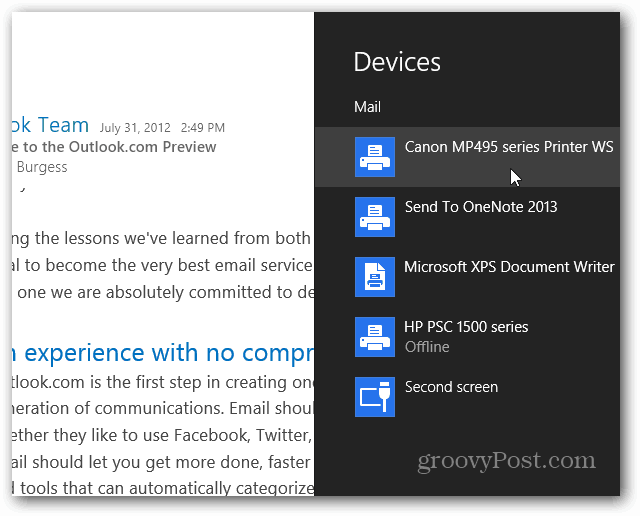This screenshot has height=516, width=640.
Task: Click the July 31, 2012 date
Action: [x=135, y=128]
